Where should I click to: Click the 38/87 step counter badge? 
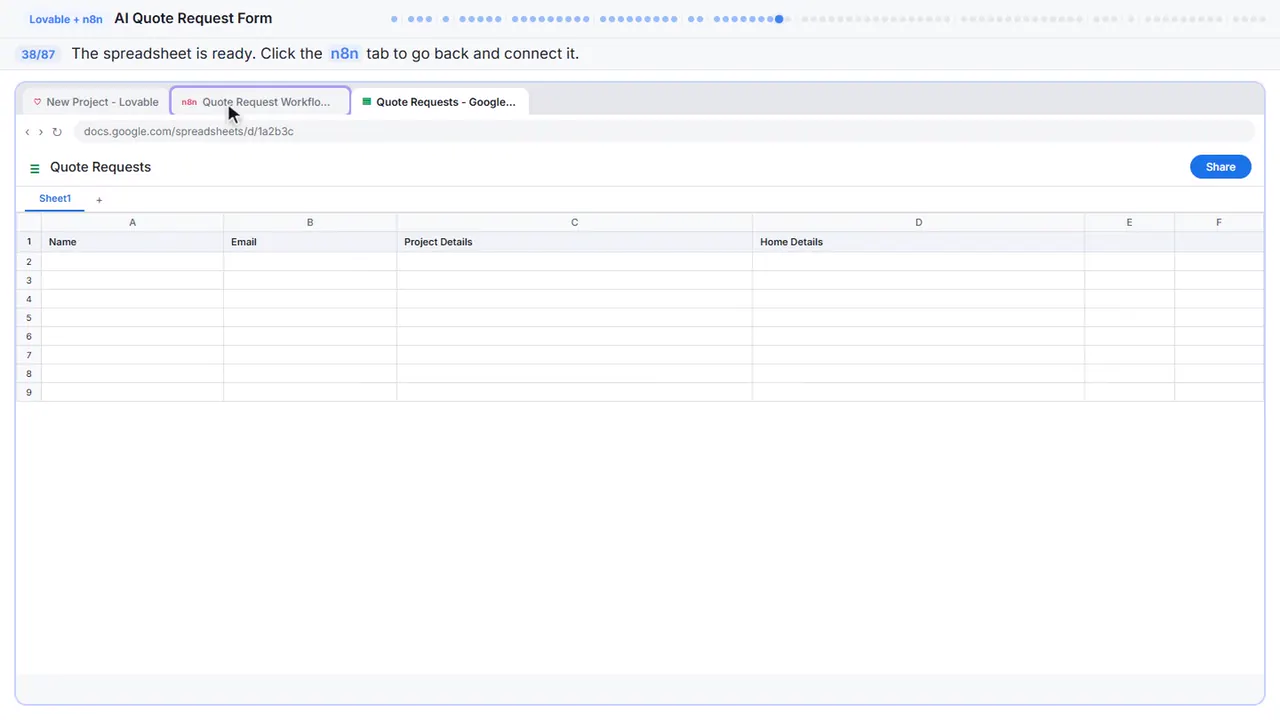pos(38,54)
